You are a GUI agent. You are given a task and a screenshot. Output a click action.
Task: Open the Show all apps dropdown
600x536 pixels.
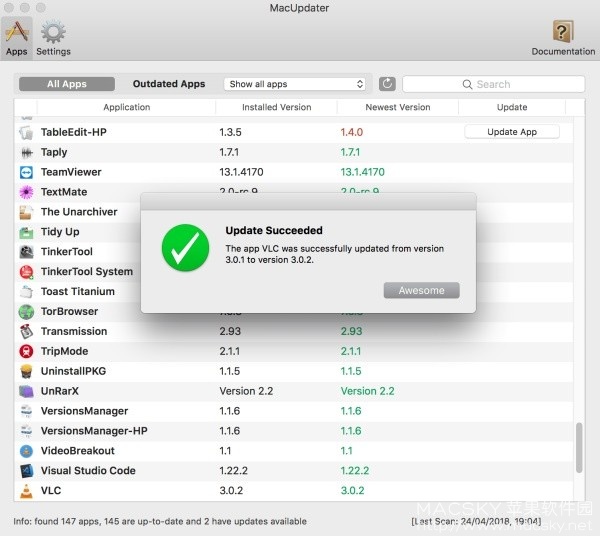click(x=295, y=84)
